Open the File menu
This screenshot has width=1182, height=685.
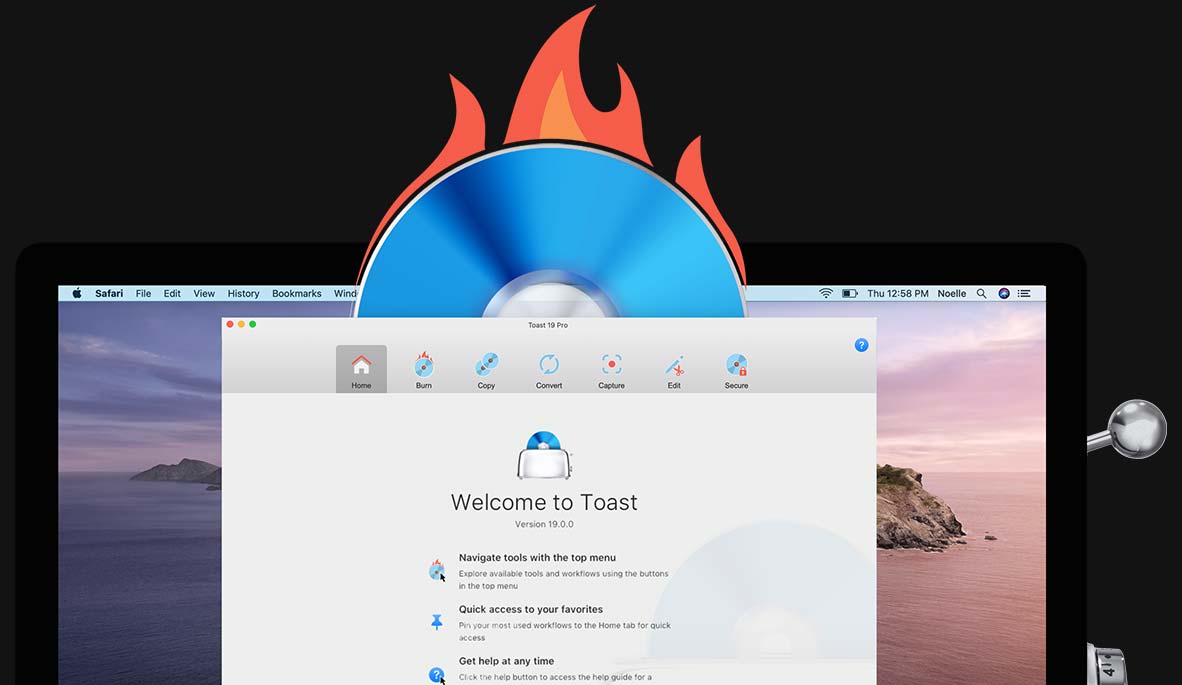tap(143, 293)
